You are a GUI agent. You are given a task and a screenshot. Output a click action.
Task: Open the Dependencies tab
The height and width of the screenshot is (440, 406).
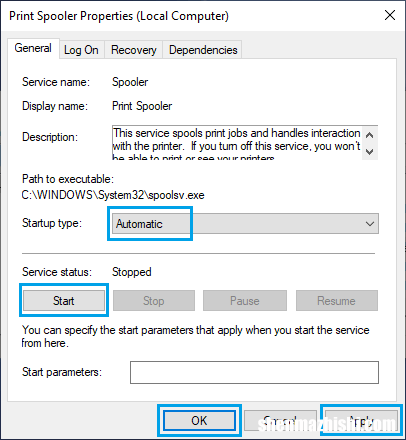pyautogui.click(x=203, y=50)
